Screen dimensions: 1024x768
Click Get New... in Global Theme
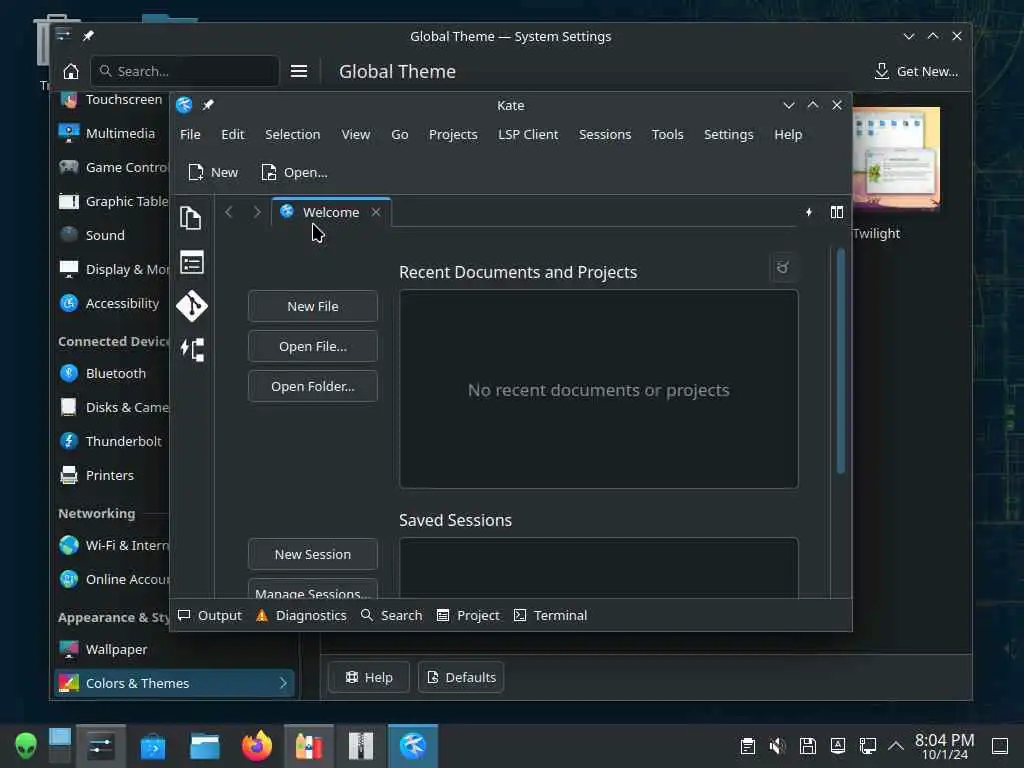(916, 71)
